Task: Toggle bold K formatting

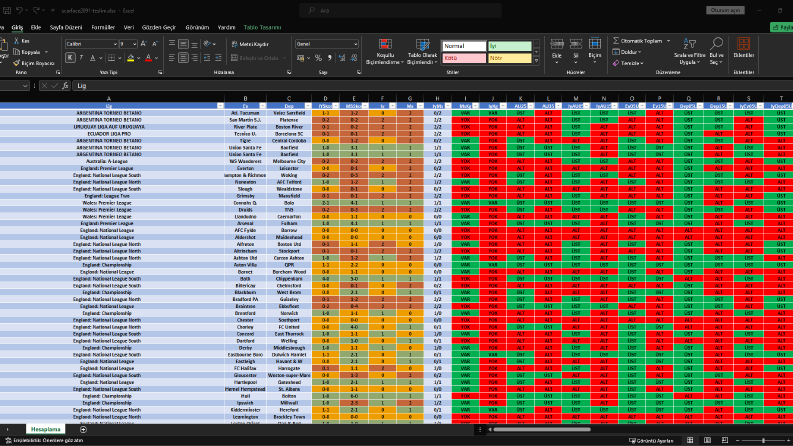Action: pyautogui.click(x=70, y=58)
